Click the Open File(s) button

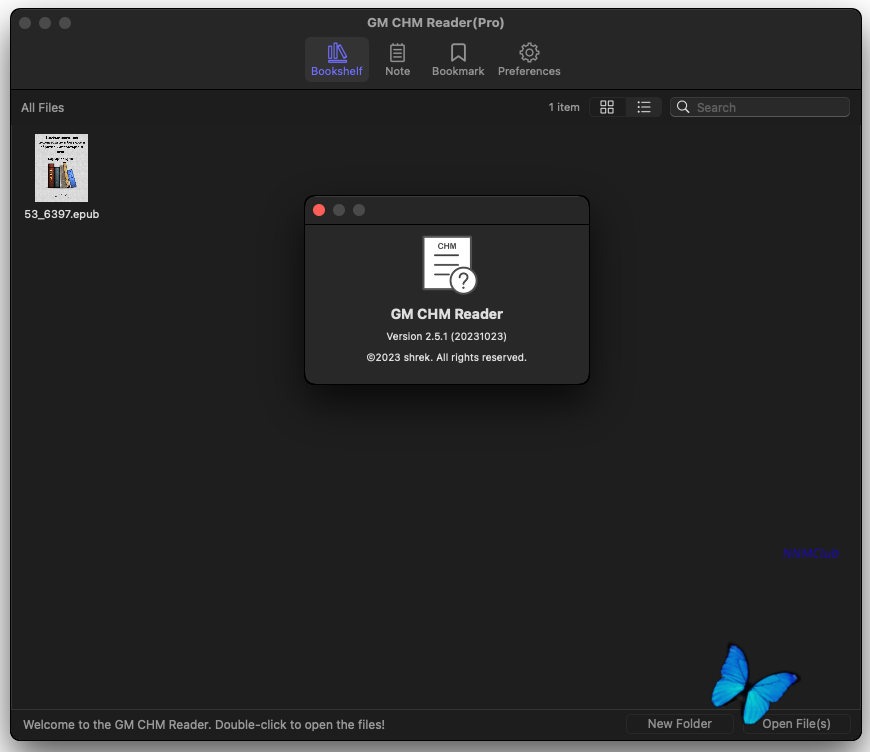(796, 724)
